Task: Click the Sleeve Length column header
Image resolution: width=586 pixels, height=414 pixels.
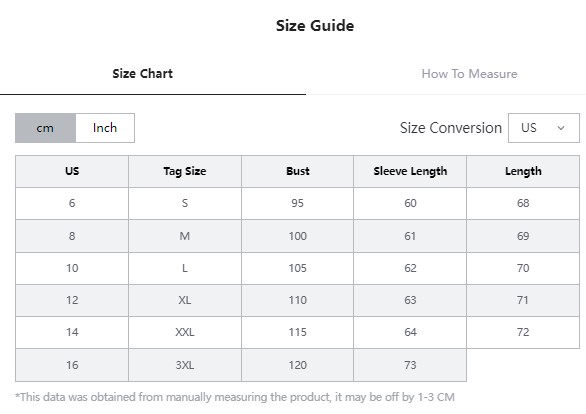Action: pos(410,171)
